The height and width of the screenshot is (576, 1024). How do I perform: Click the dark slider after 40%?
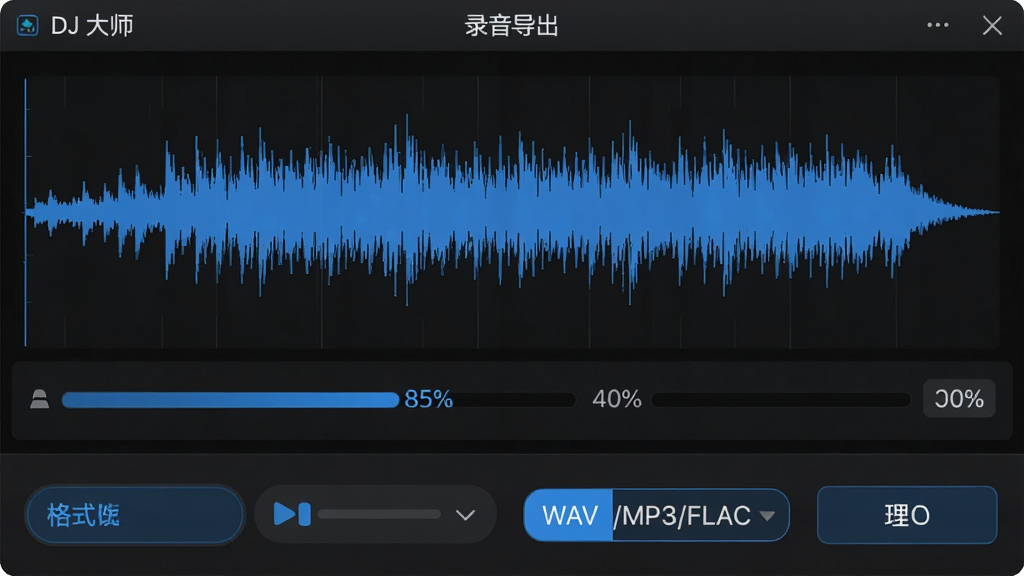(781, 400)
